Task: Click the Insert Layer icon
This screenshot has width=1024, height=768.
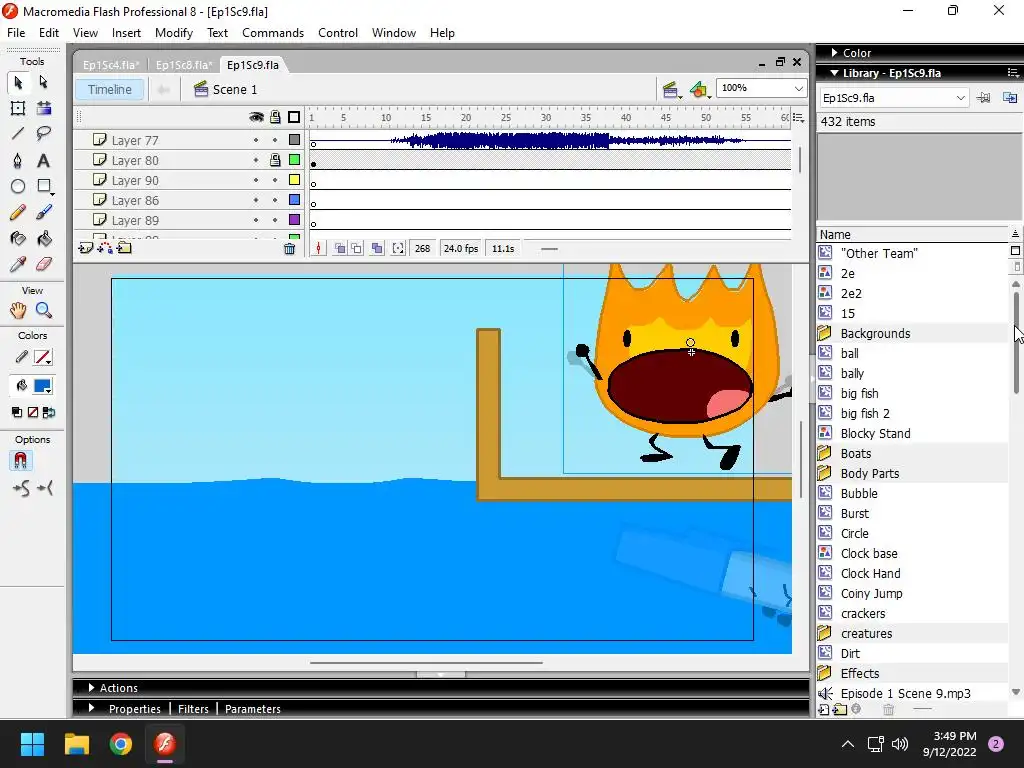Action: pyautogui.click(x=86, y=248)
